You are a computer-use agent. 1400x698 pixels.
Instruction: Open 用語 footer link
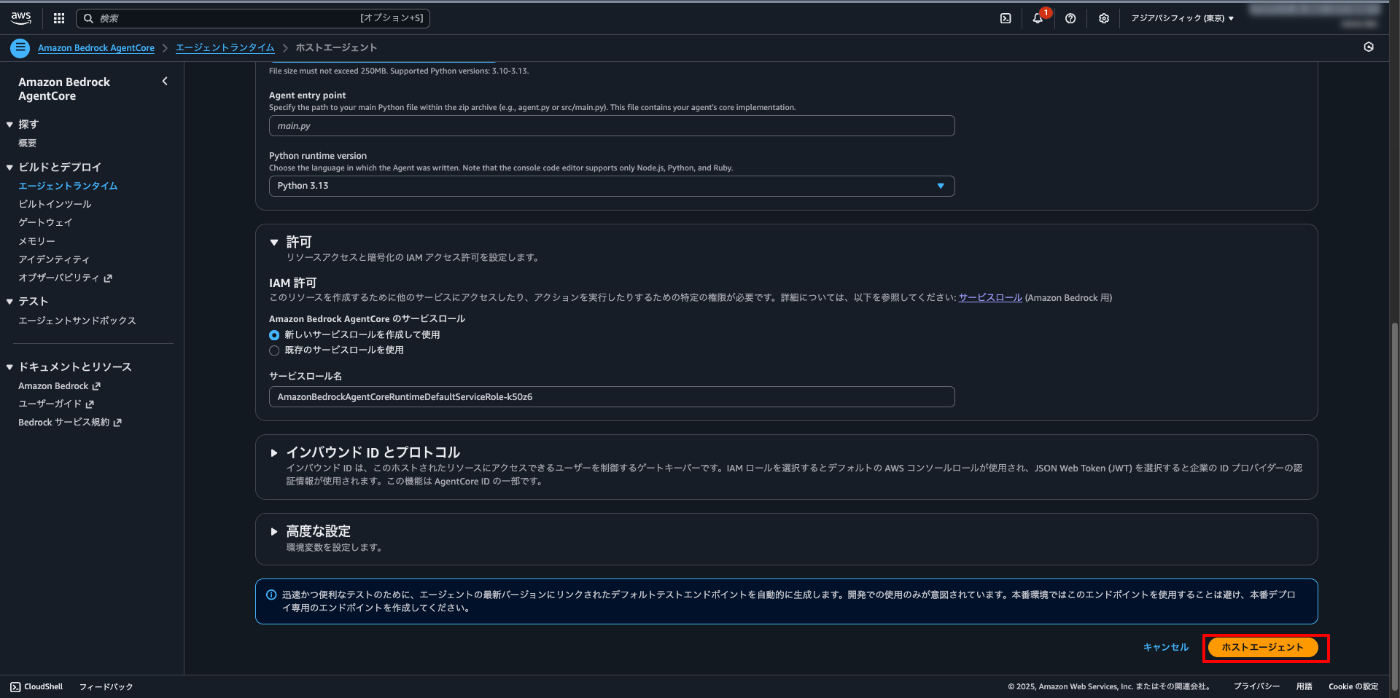[x=1304, y=687]
